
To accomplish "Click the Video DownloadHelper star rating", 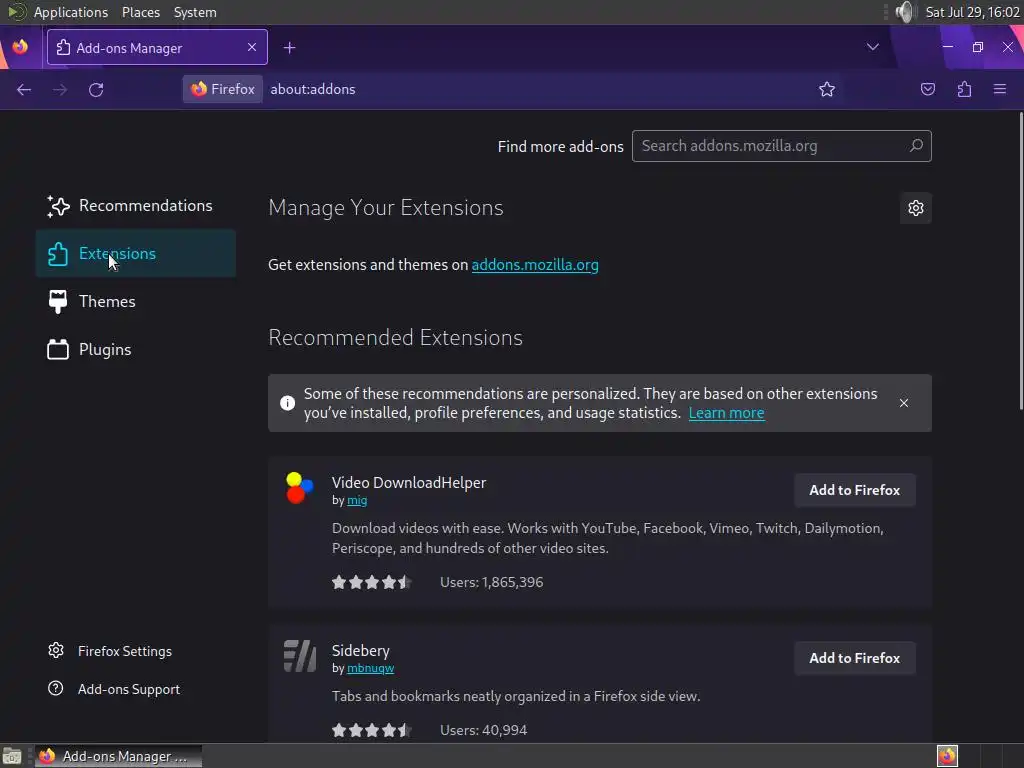I will click(371, 582).
